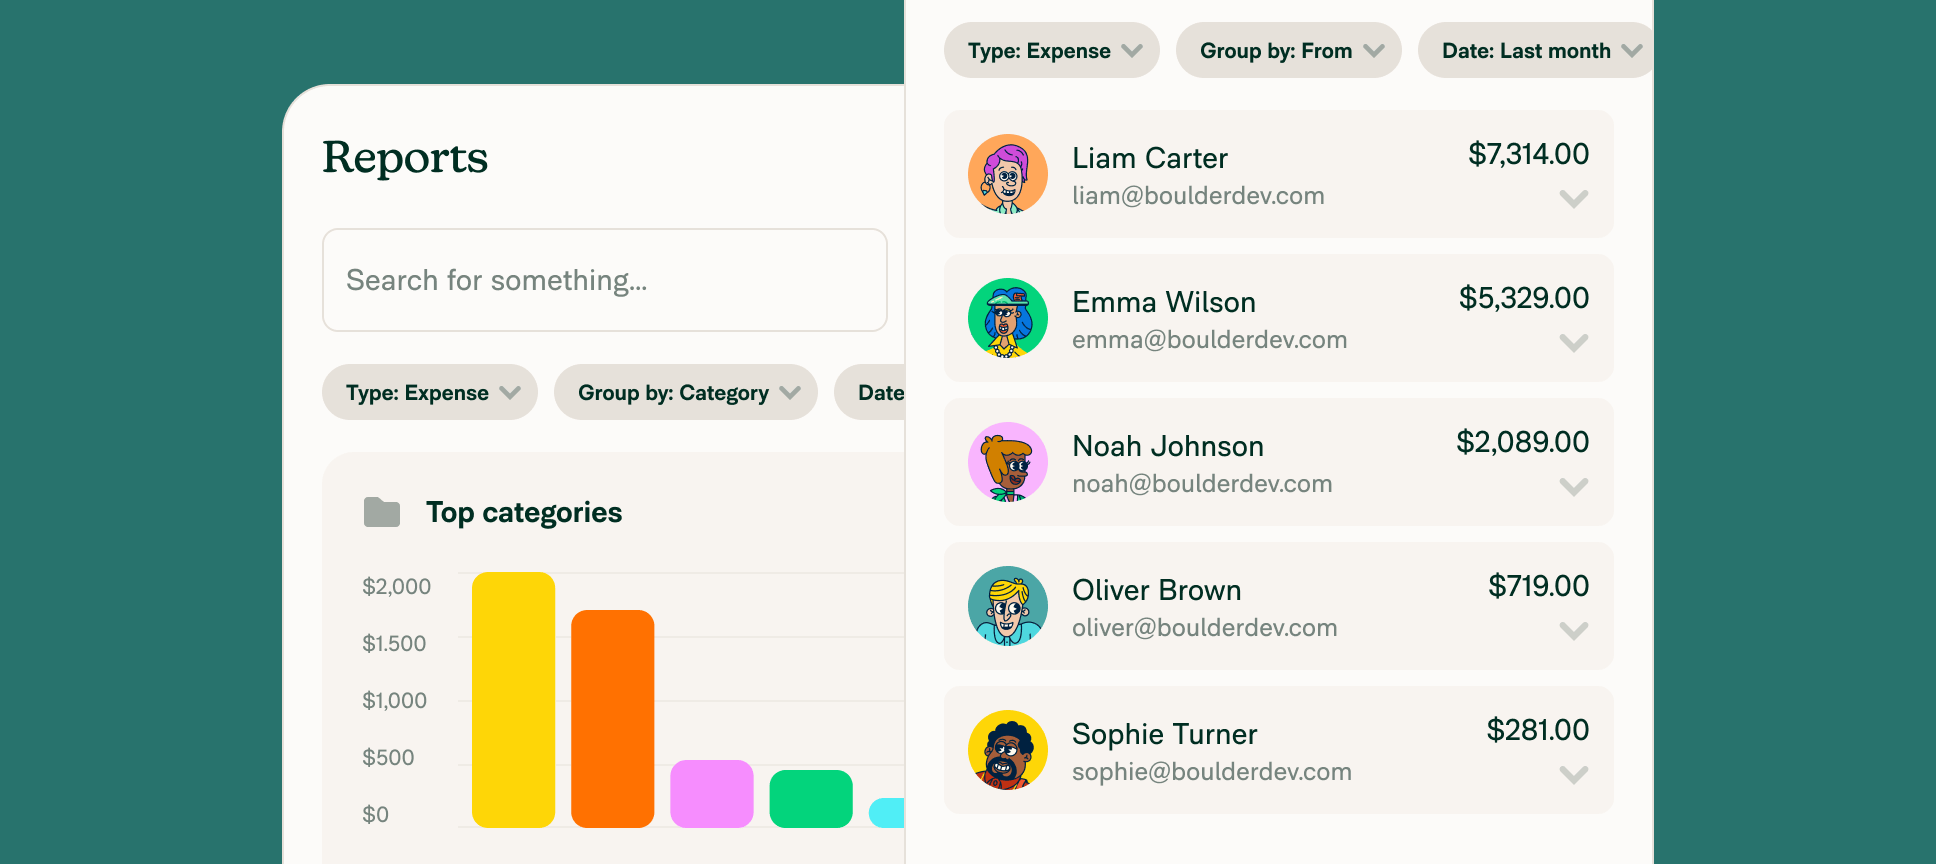The width and height of the screenshot is (1936, 864).
Task: Click the name Noah Johnson
Action: tap(1168, 446)
